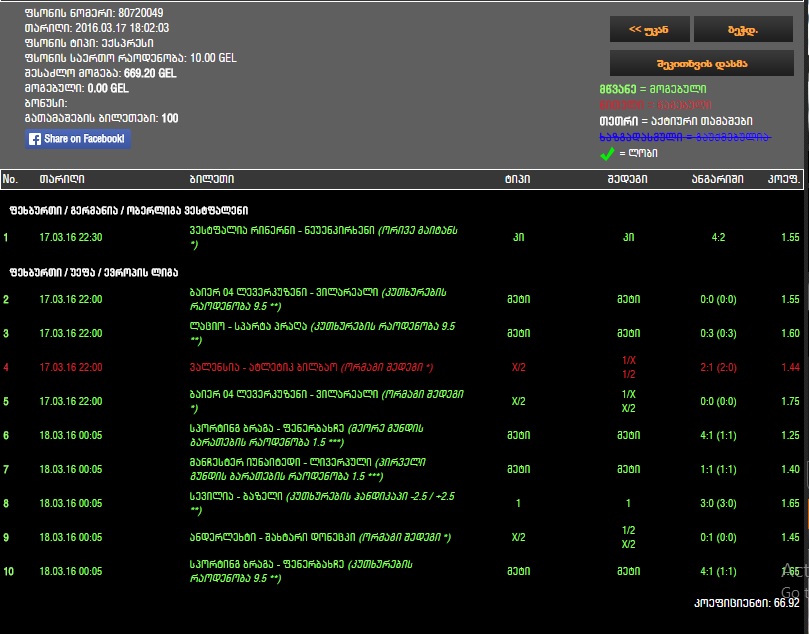Image resolution: width=809 pixels, height=634 pixels.
Task: Click the ანგარიში column header
Action: point(716,179)
